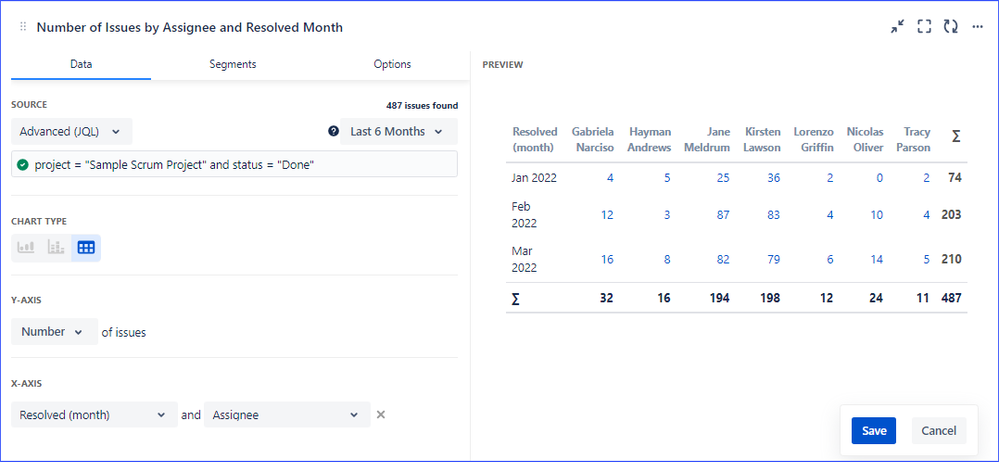Switch to the Segments tab
The height and width of the screenshot is (462, 999).
pos(233,64)
